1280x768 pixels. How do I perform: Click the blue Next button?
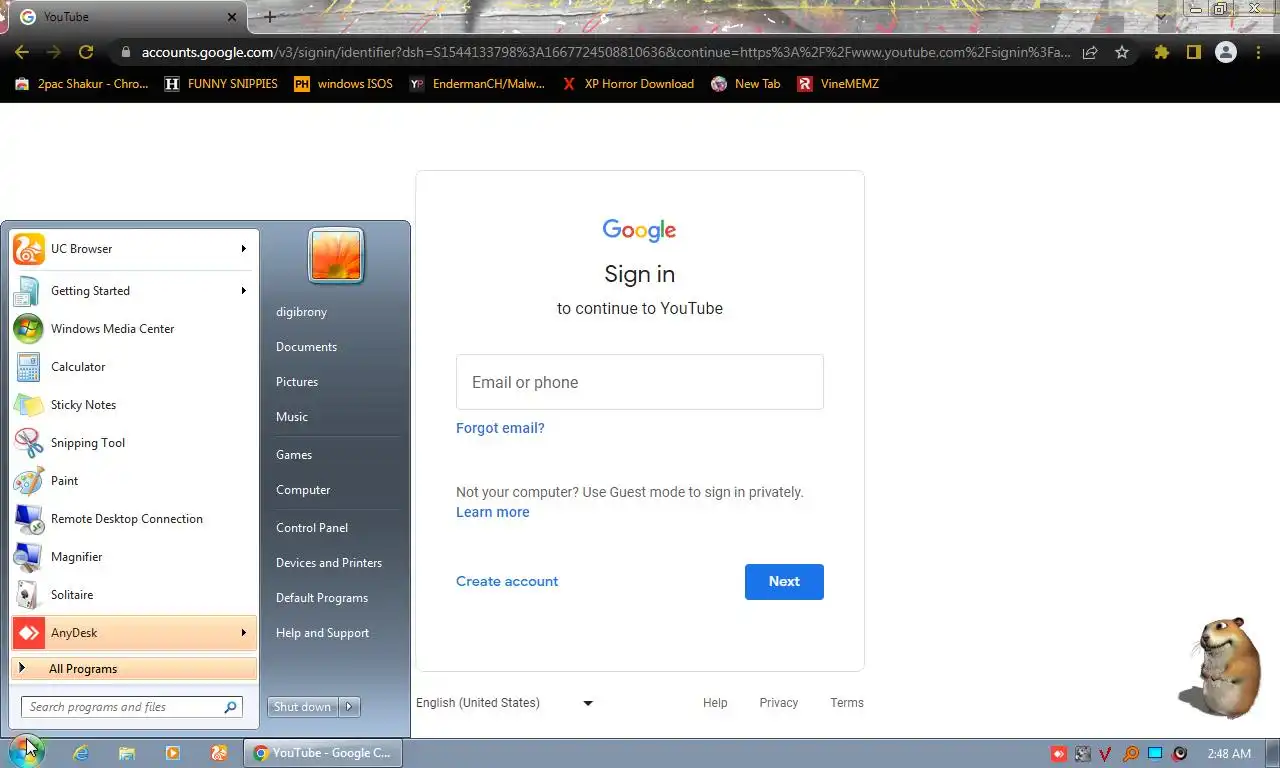(x=784, y=582)
